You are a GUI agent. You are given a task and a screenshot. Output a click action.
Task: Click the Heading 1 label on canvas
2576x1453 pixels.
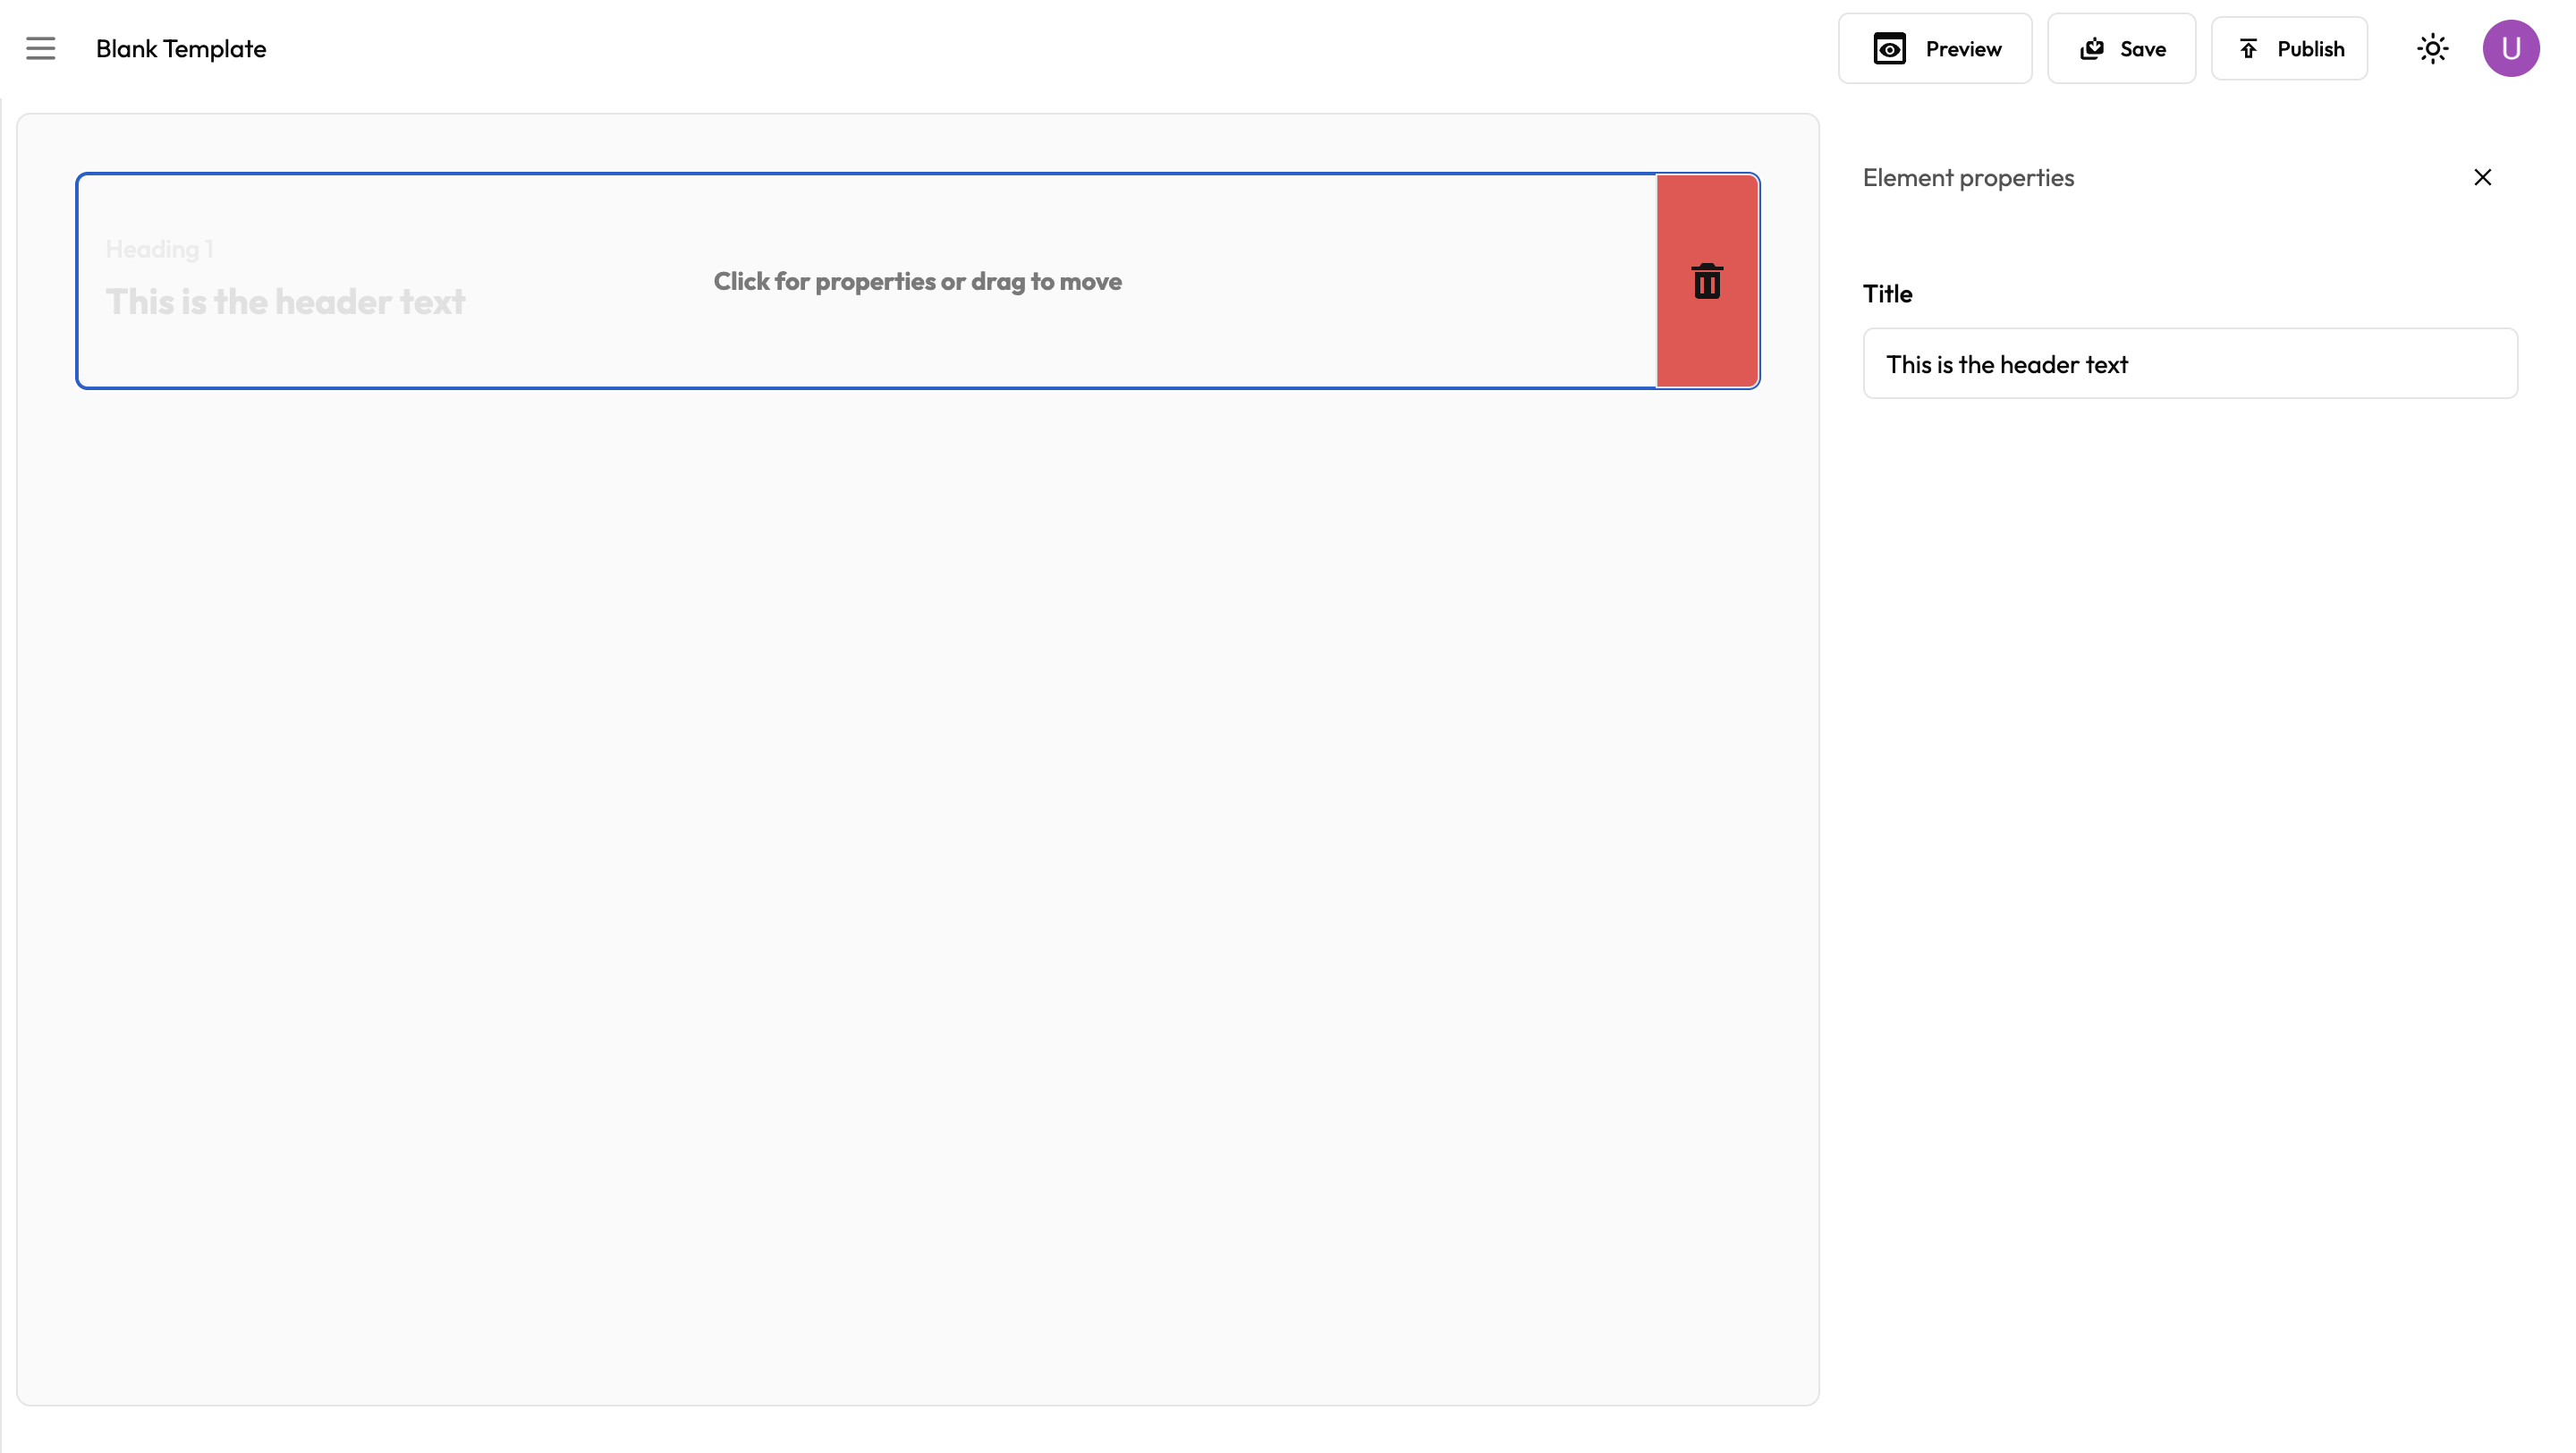[x=159, y=249]
